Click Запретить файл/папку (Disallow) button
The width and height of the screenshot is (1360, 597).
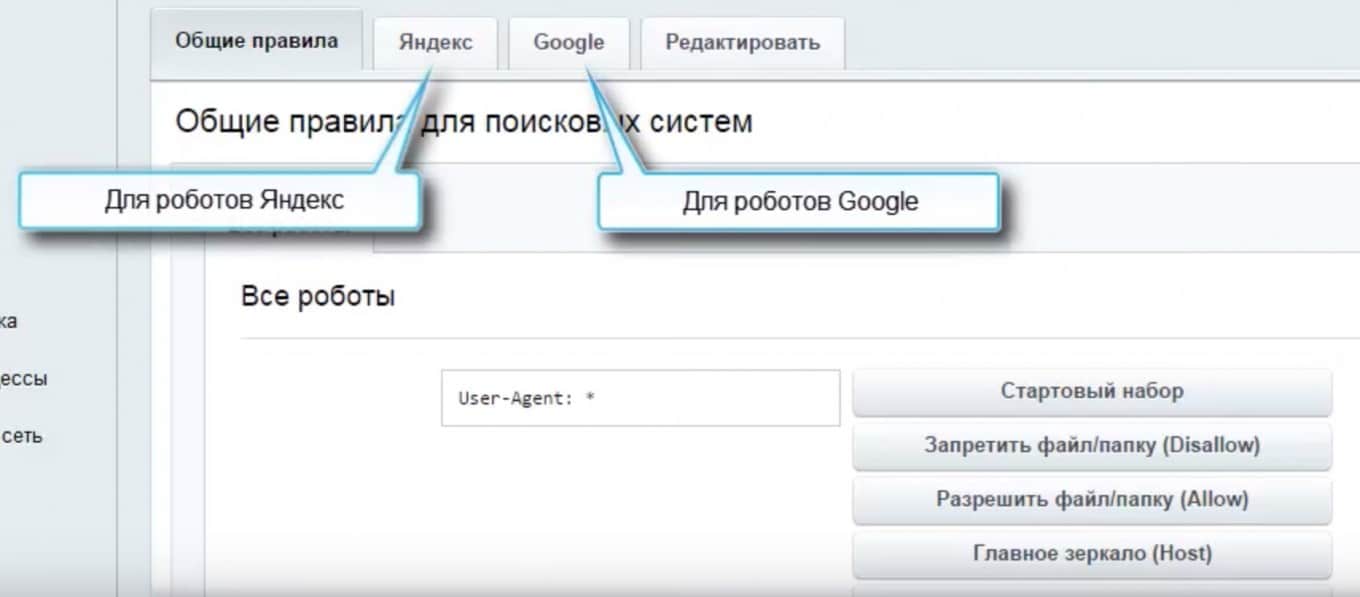[1091, 445]
